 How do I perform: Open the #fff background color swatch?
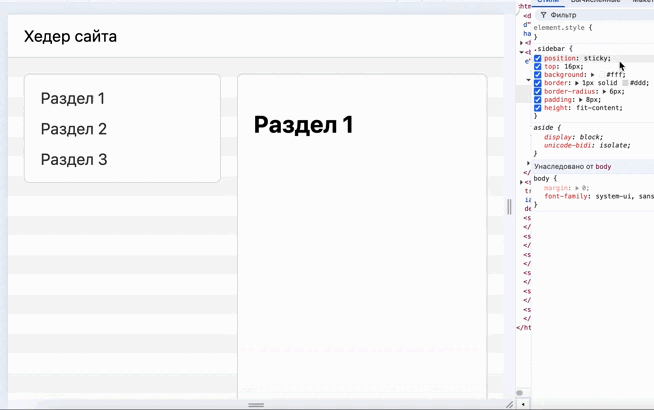coord(601,75)
